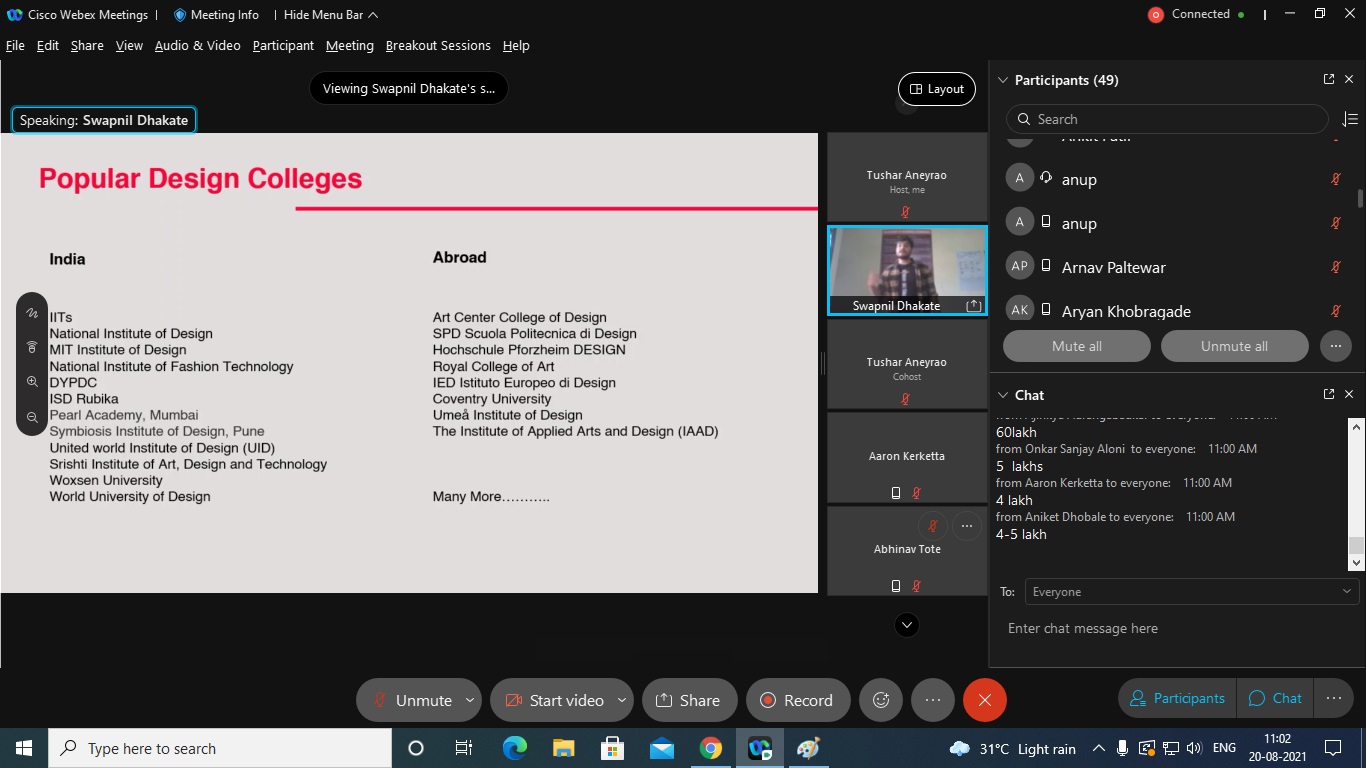1366x768 pixels.
Task: Open the Breakout Sessions menu
Action: [438, 45]
